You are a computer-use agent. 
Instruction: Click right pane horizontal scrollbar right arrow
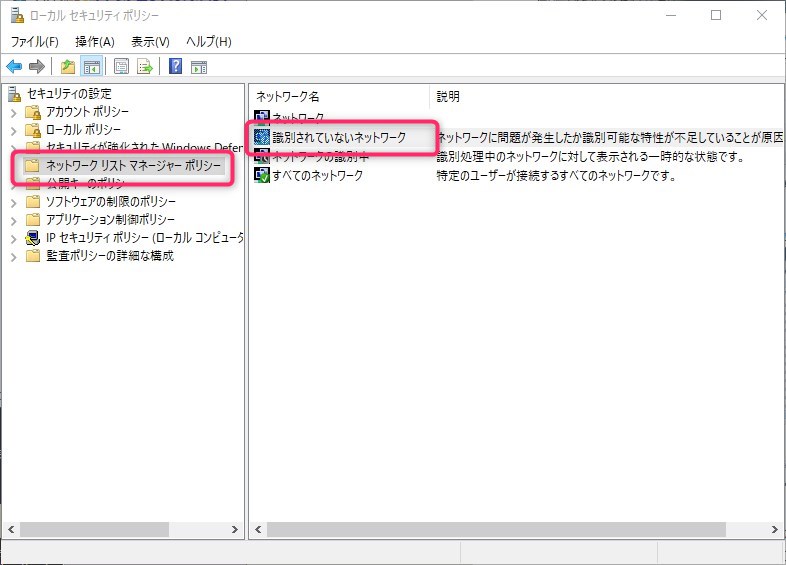tap(774, 529)
